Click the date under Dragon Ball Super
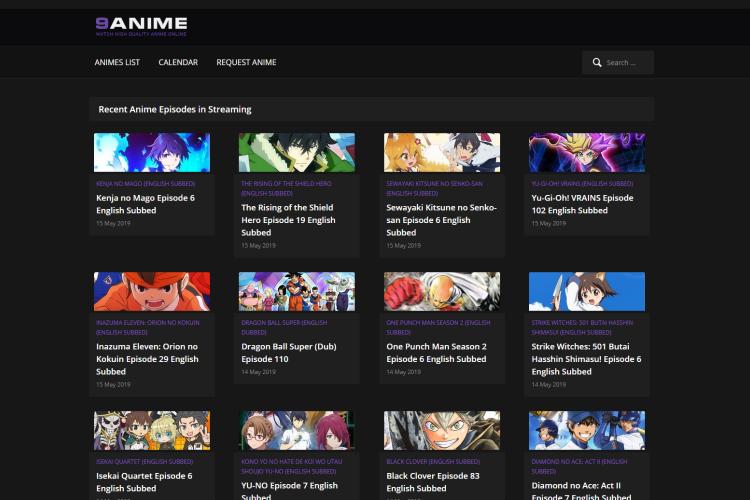The image size is (750, 500). click(258, 372)
